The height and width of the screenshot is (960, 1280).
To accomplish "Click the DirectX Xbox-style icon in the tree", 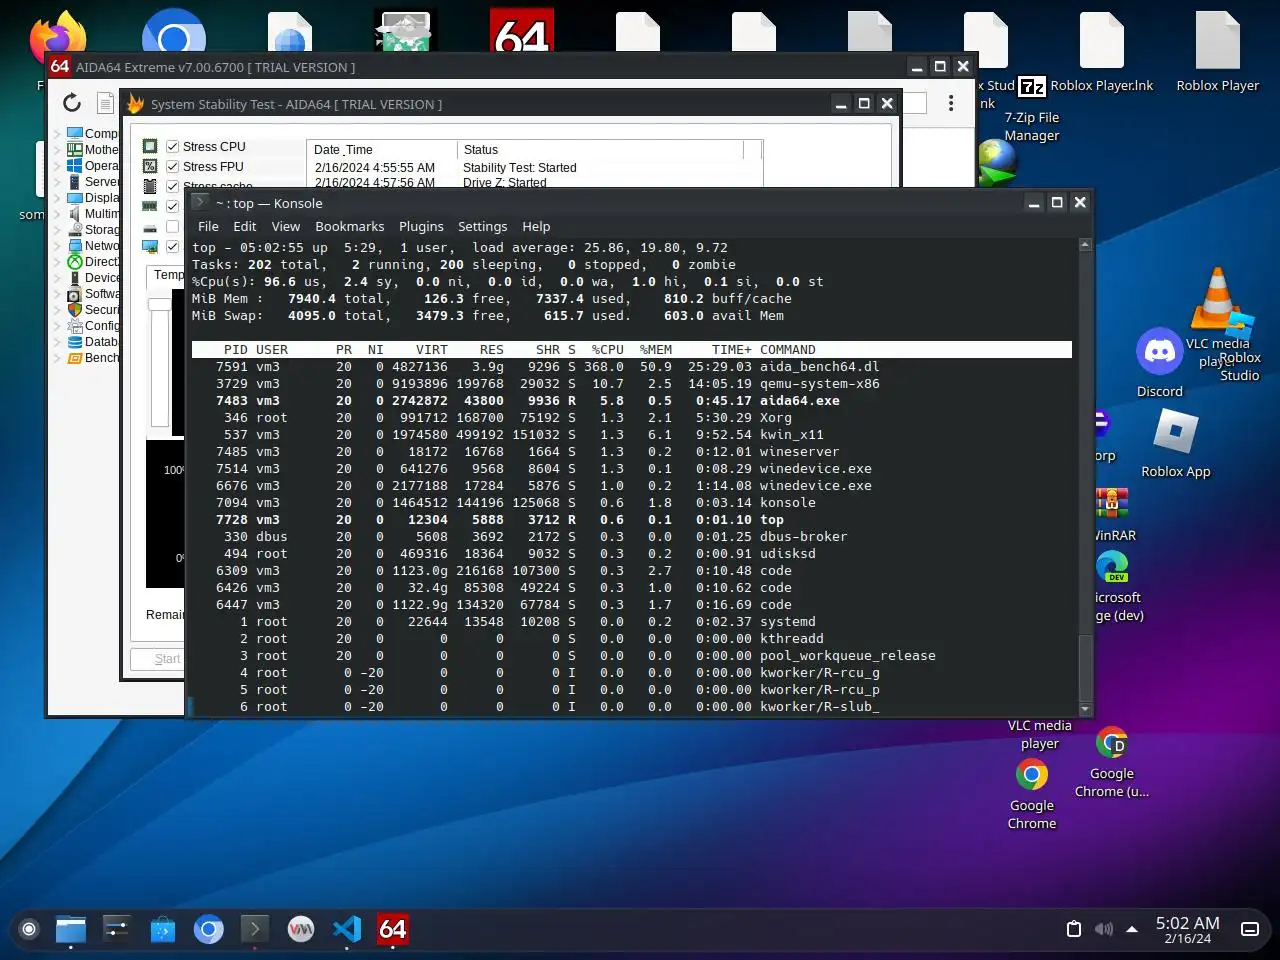I will [75, 261].
